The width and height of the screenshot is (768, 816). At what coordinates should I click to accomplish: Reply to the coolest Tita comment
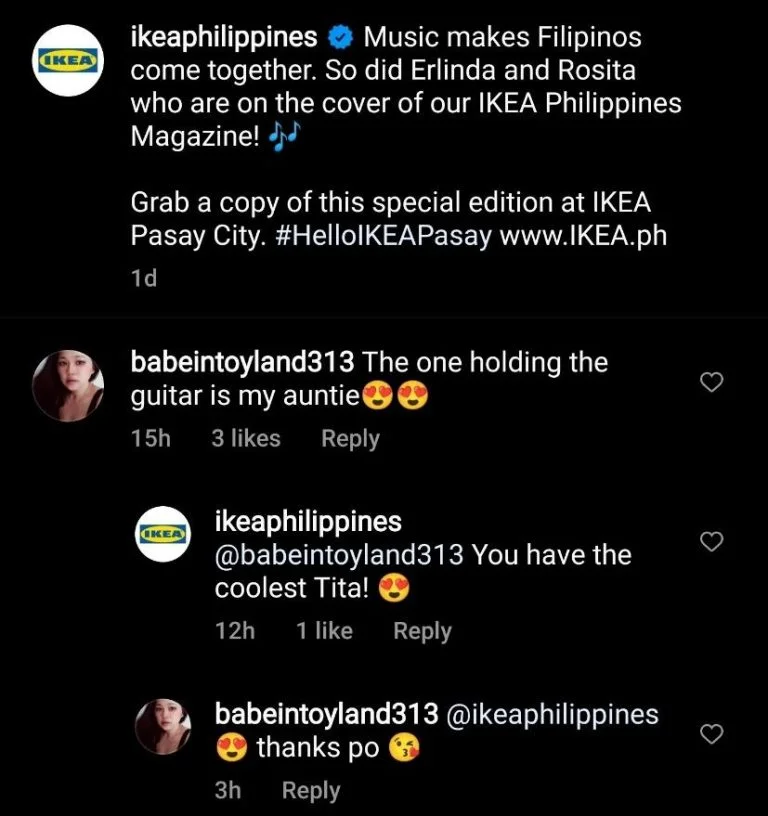423,631
